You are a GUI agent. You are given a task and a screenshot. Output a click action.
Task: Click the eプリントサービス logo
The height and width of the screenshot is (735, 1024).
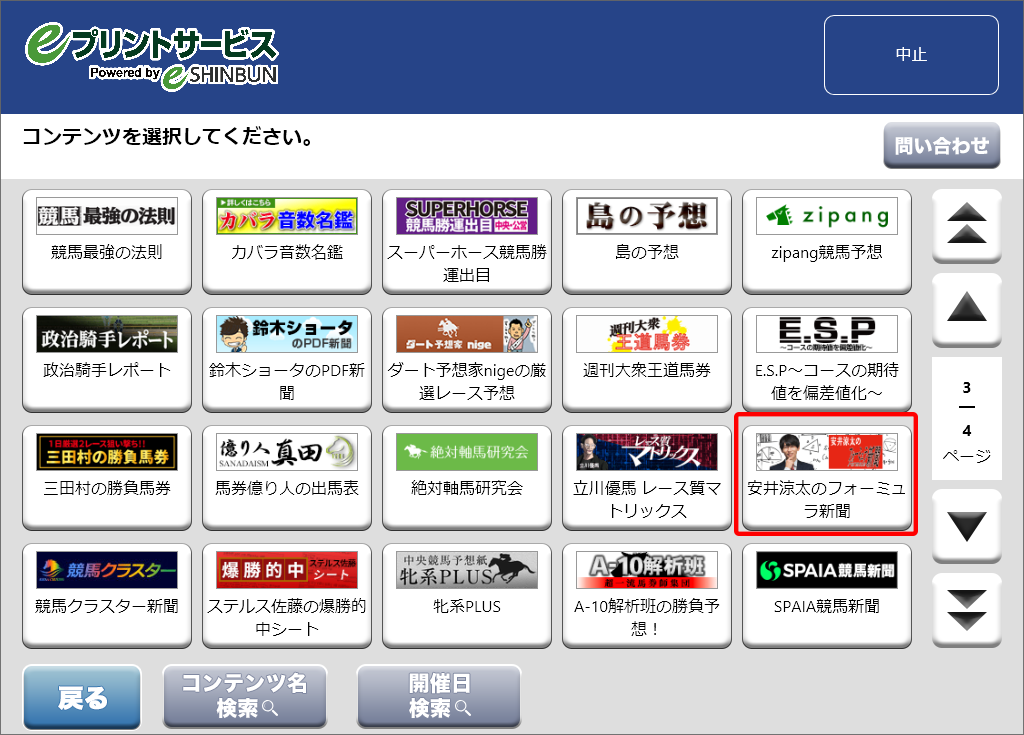(x=152, y=56)
